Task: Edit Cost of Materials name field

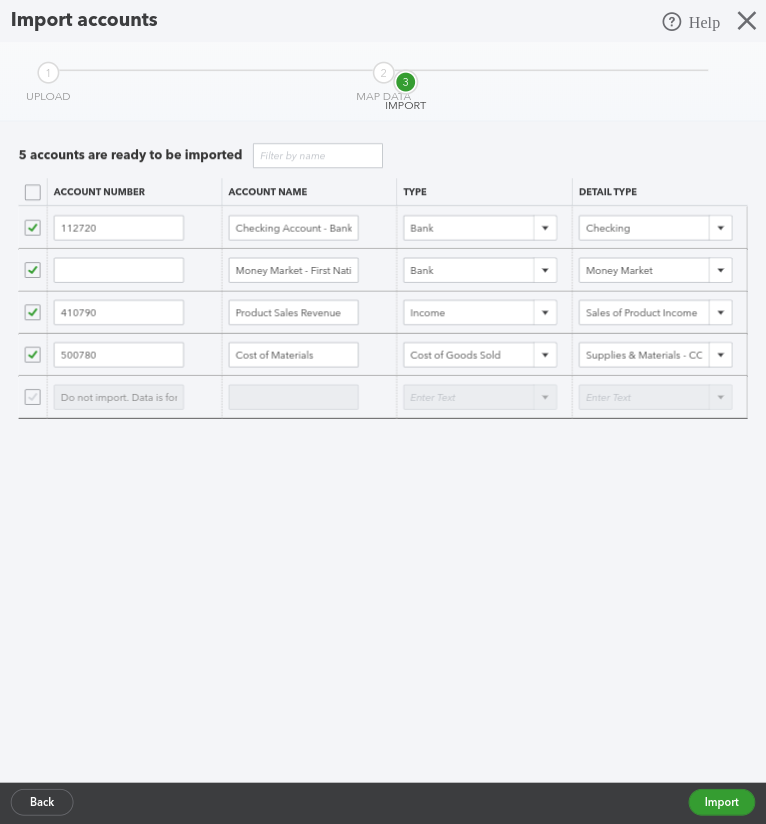Action: [x=294, y=355]
